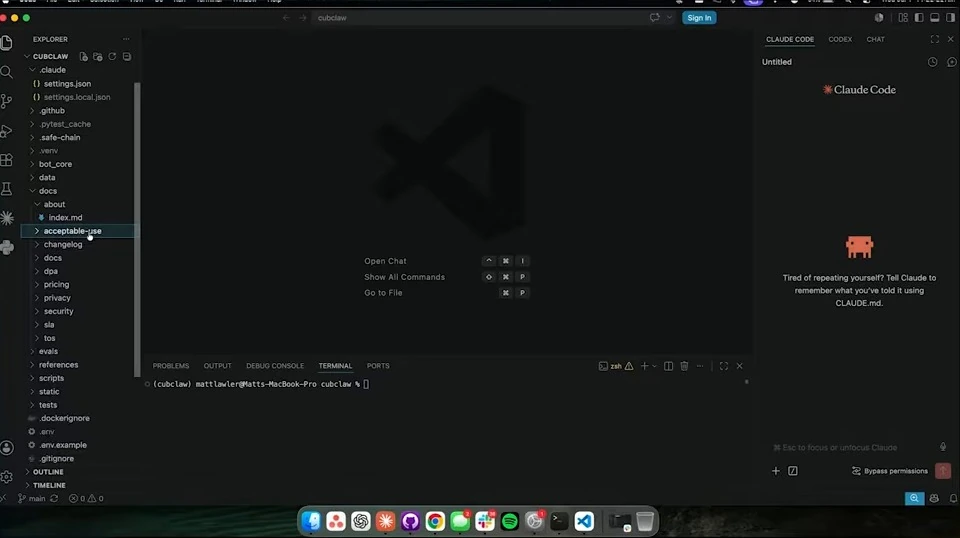Viewport: 960px width, 538px height.
Task: Open the Search view in activity bar
Action: (7, 72)
